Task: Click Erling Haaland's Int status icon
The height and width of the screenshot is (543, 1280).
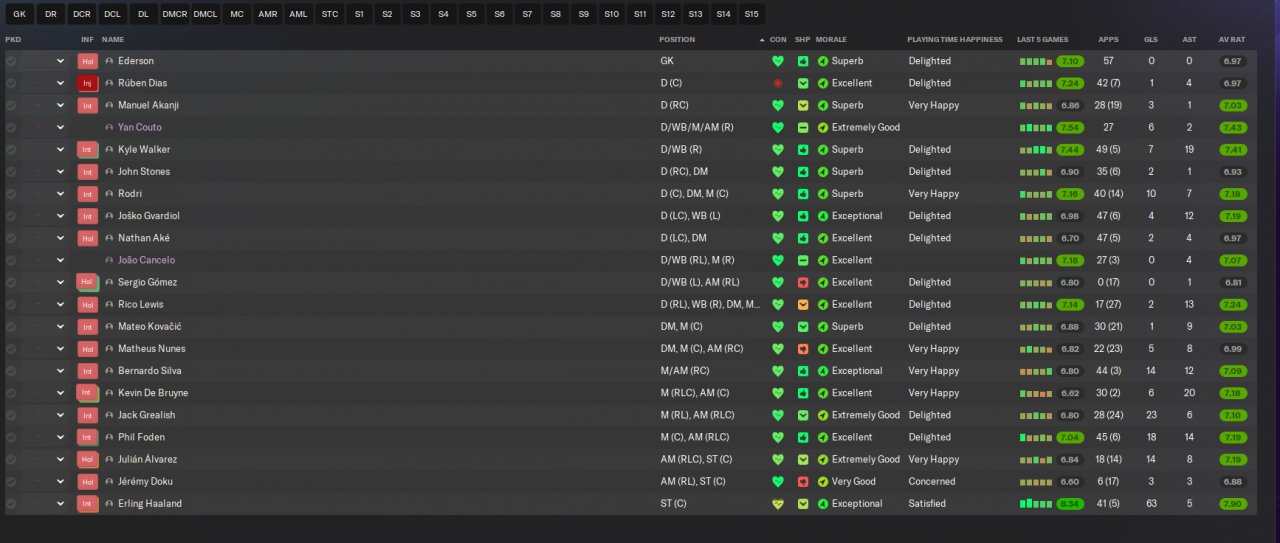Action: click(x=88, y=504)
